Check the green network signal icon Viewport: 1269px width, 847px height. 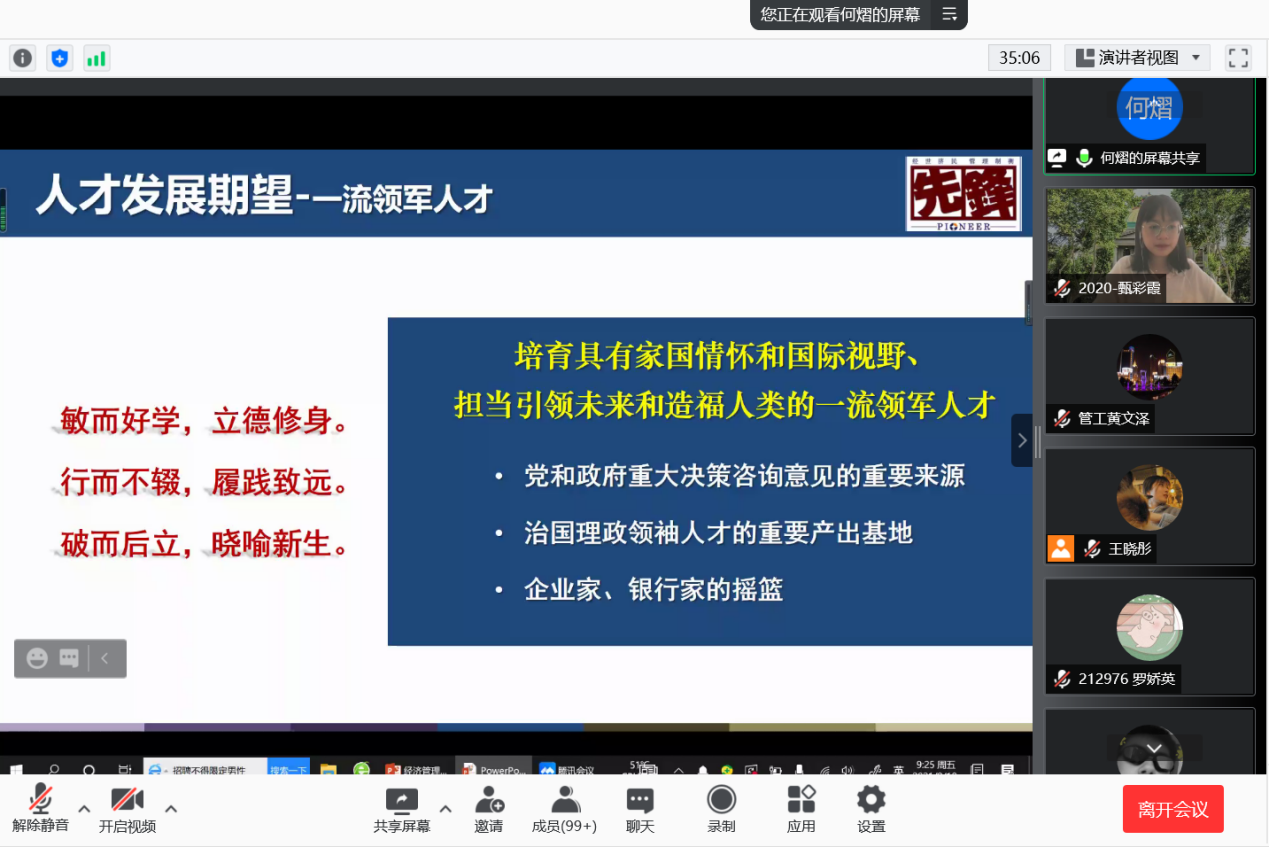tap(96, 58)
